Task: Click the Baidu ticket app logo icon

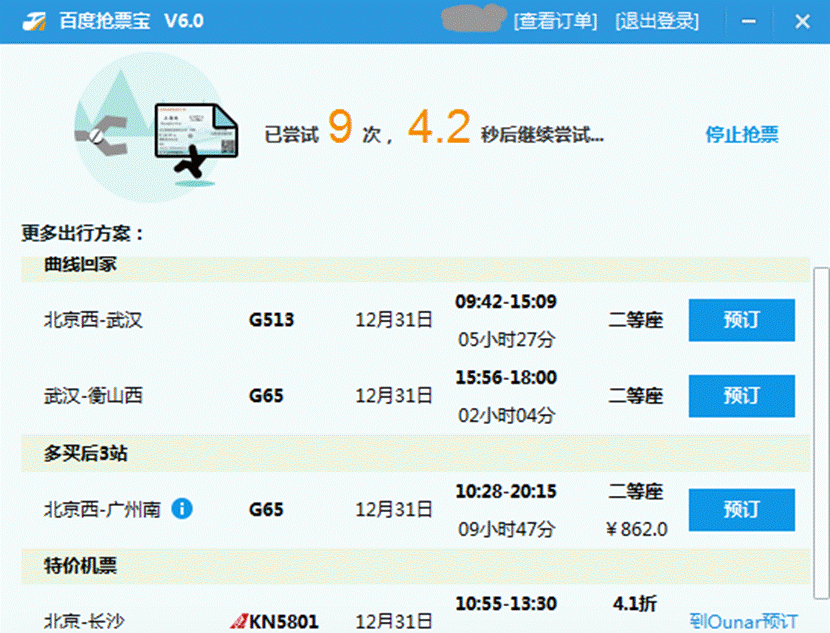Action: click(x=34, y=21)
